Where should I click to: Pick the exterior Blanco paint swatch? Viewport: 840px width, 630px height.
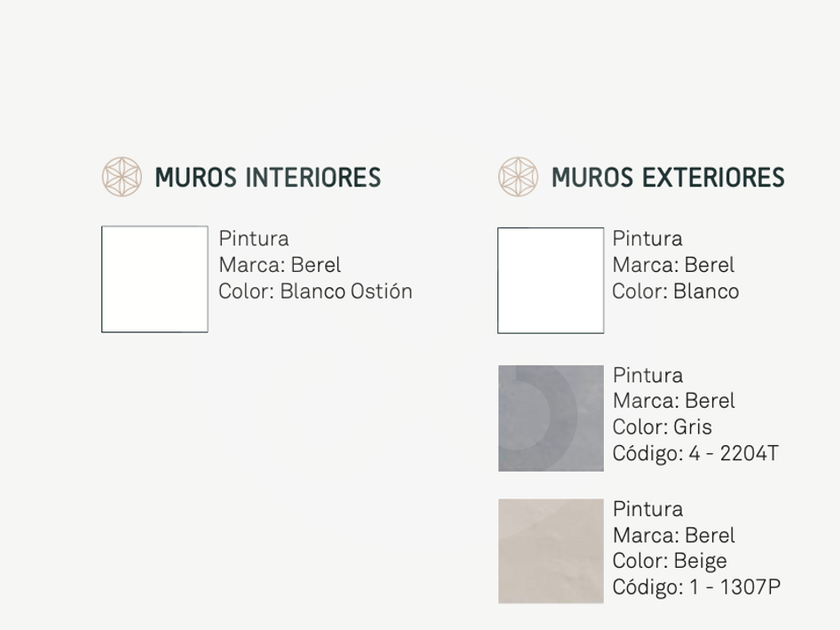551,280
